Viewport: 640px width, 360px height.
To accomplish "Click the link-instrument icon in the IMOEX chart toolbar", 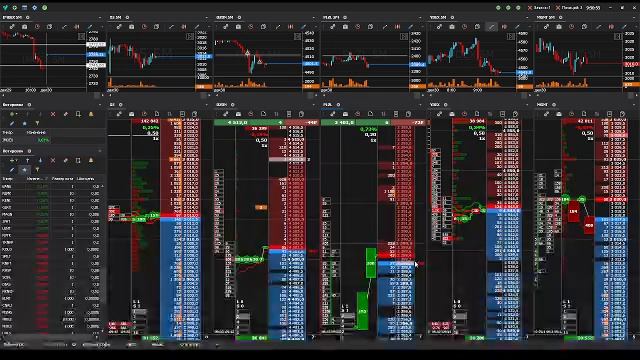I will [12, 27].
